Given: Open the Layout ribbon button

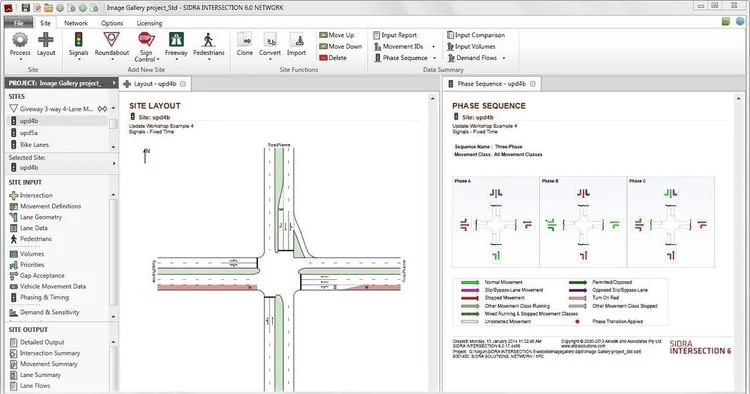Looking at the screenshot, I should (x=46, y=44).
